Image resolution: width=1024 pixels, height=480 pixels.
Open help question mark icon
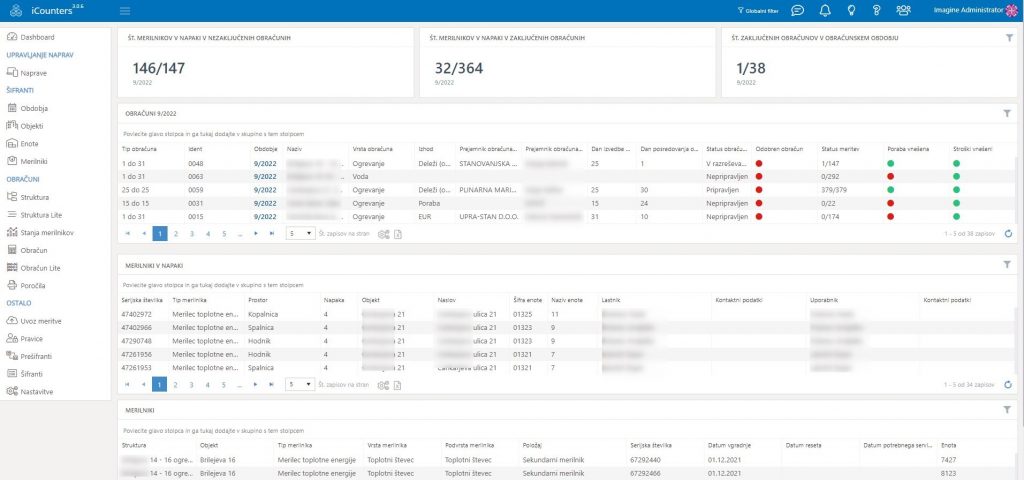pos(876,10)
